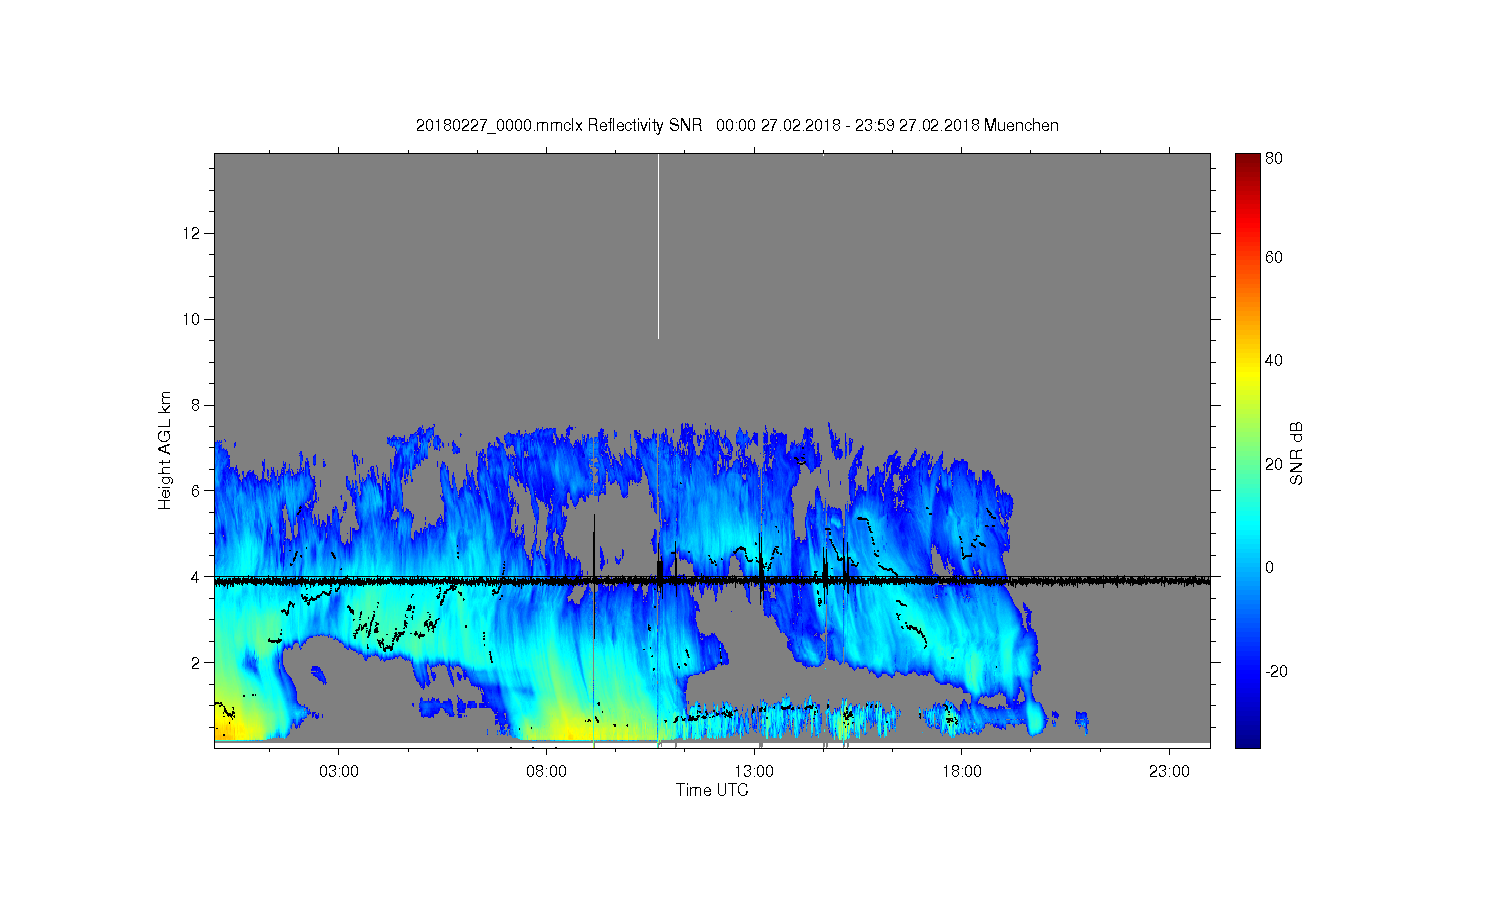Click the '08:00' time tick label
This screenshot has width=1500, height=900.
(x=546, y=772)
